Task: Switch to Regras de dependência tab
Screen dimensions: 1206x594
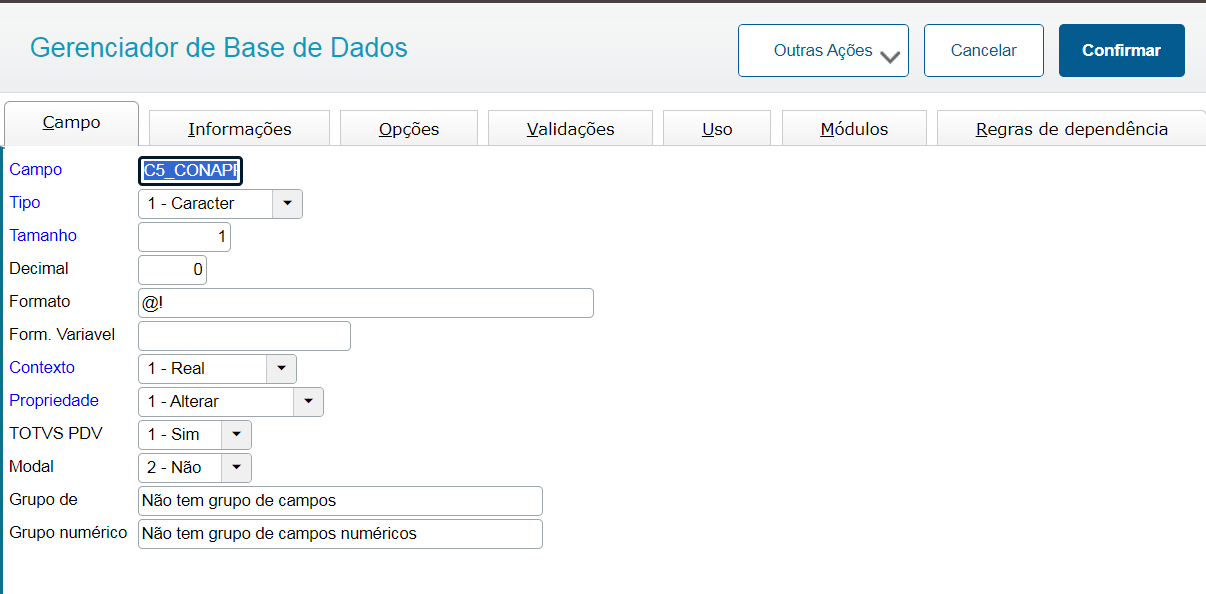Action: click(1071, 129)
